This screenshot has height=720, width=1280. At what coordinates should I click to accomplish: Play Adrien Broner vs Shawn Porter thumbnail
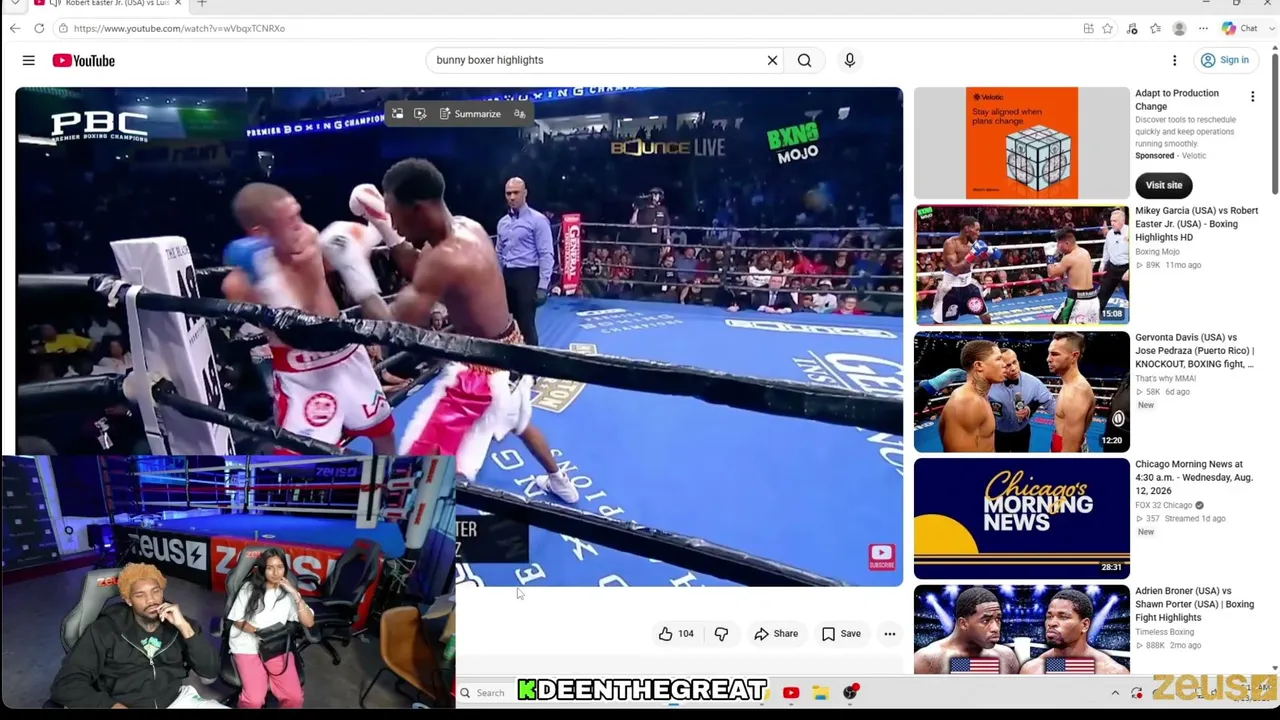pos(1021,630)
